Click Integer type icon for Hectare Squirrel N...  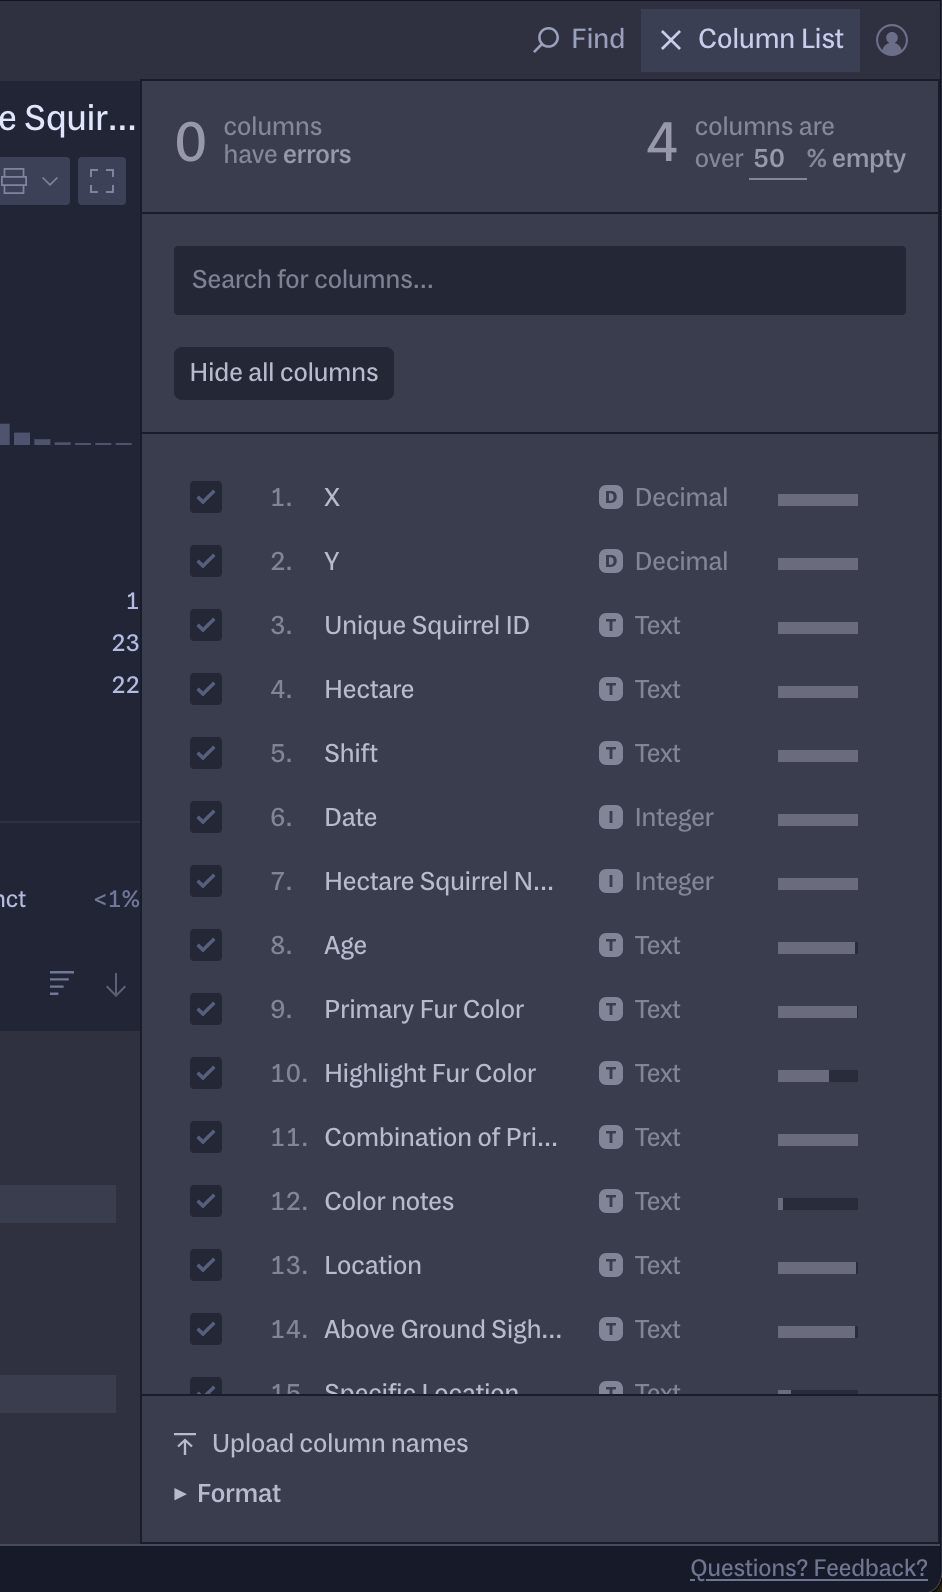click(611, 881)
